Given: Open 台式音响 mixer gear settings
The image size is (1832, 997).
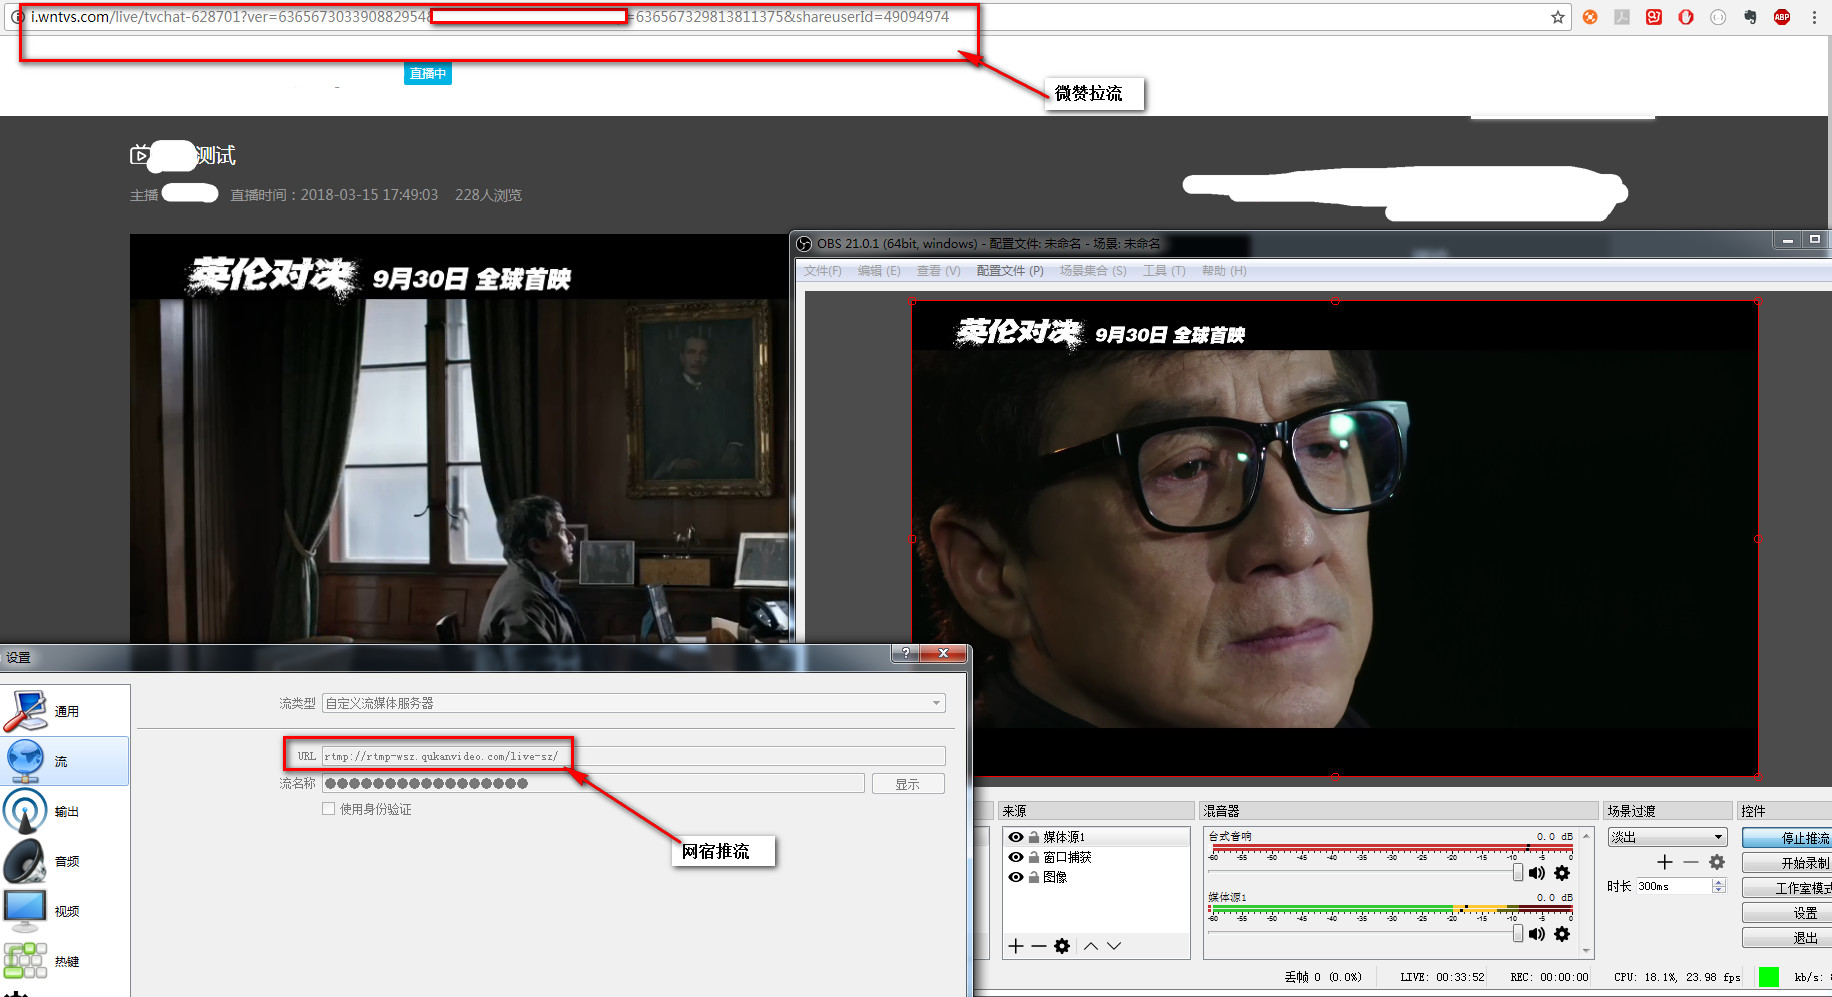Looking at the screenshot, I should pyautogui.click(x=1562, y=873).
